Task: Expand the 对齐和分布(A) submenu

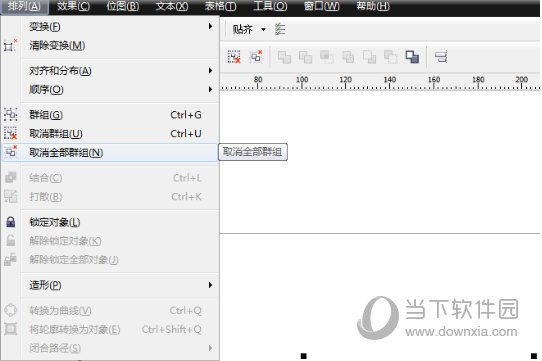Action: (110, 71)
